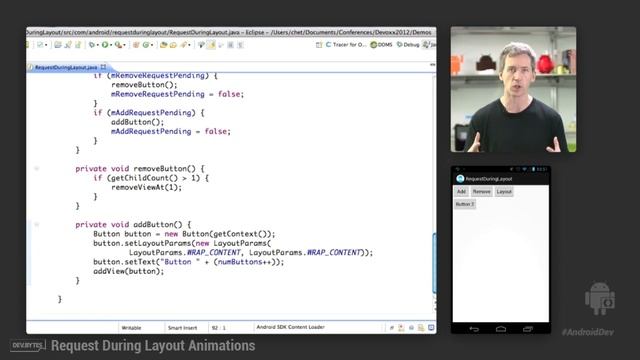Viewport: 640px width, 360px height.
Task: Collapse the removeButton() method fold marker
Action: (x=36, y=169)
